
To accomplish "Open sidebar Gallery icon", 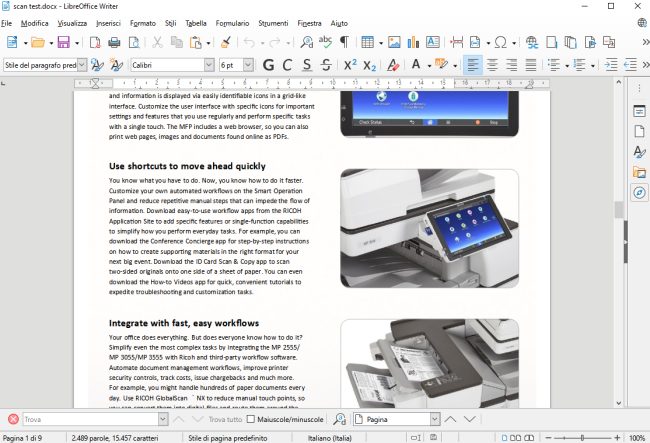I will [x=639, y=172].
